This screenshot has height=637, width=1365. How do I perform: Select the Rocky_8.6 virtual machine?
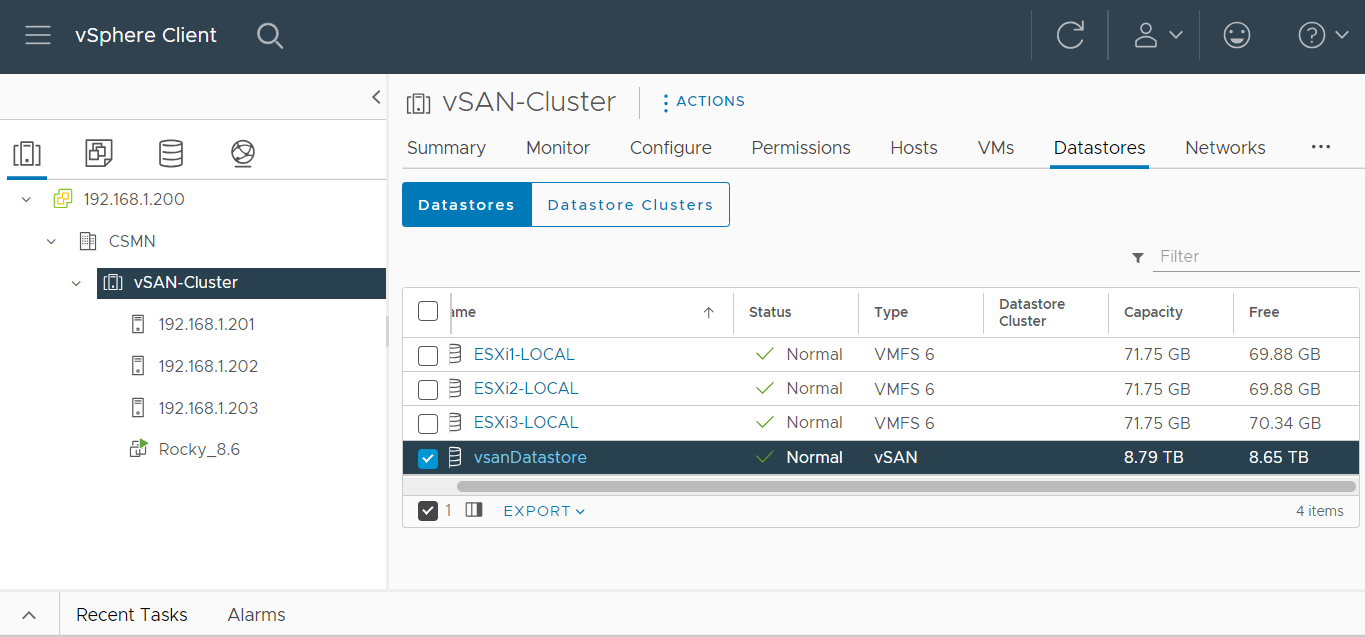pyautogui.click(x=199, y=449)
